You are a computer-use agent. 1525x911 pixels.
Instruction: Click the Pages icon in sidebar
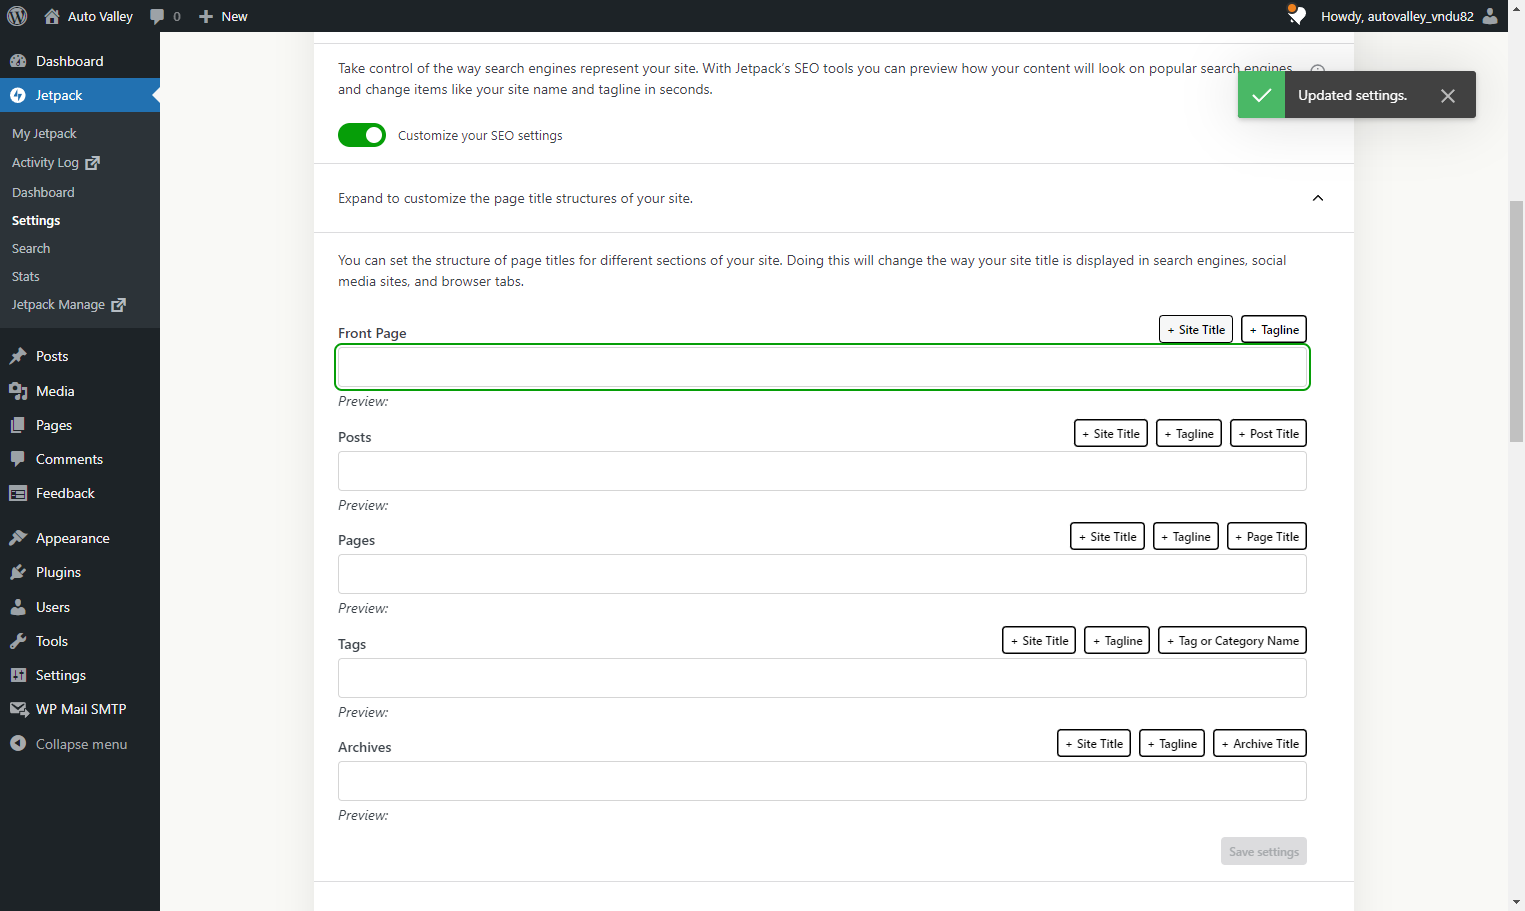[x=18, y=425]
